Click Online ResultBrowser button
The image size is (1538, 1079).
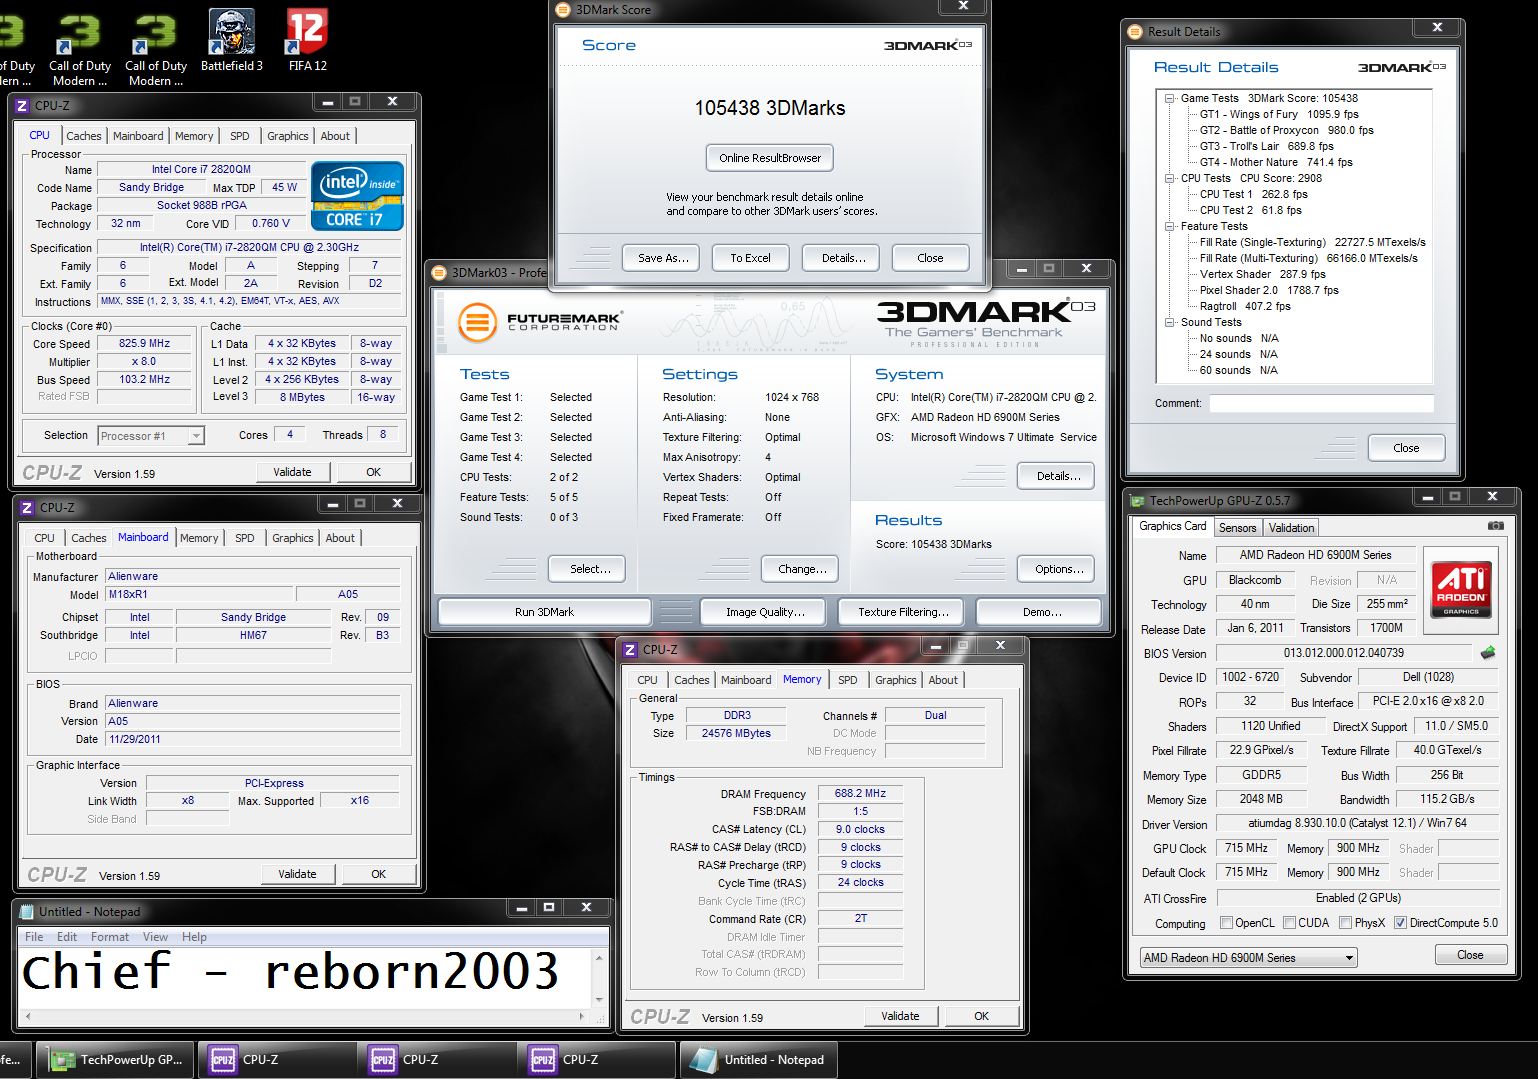770,158
